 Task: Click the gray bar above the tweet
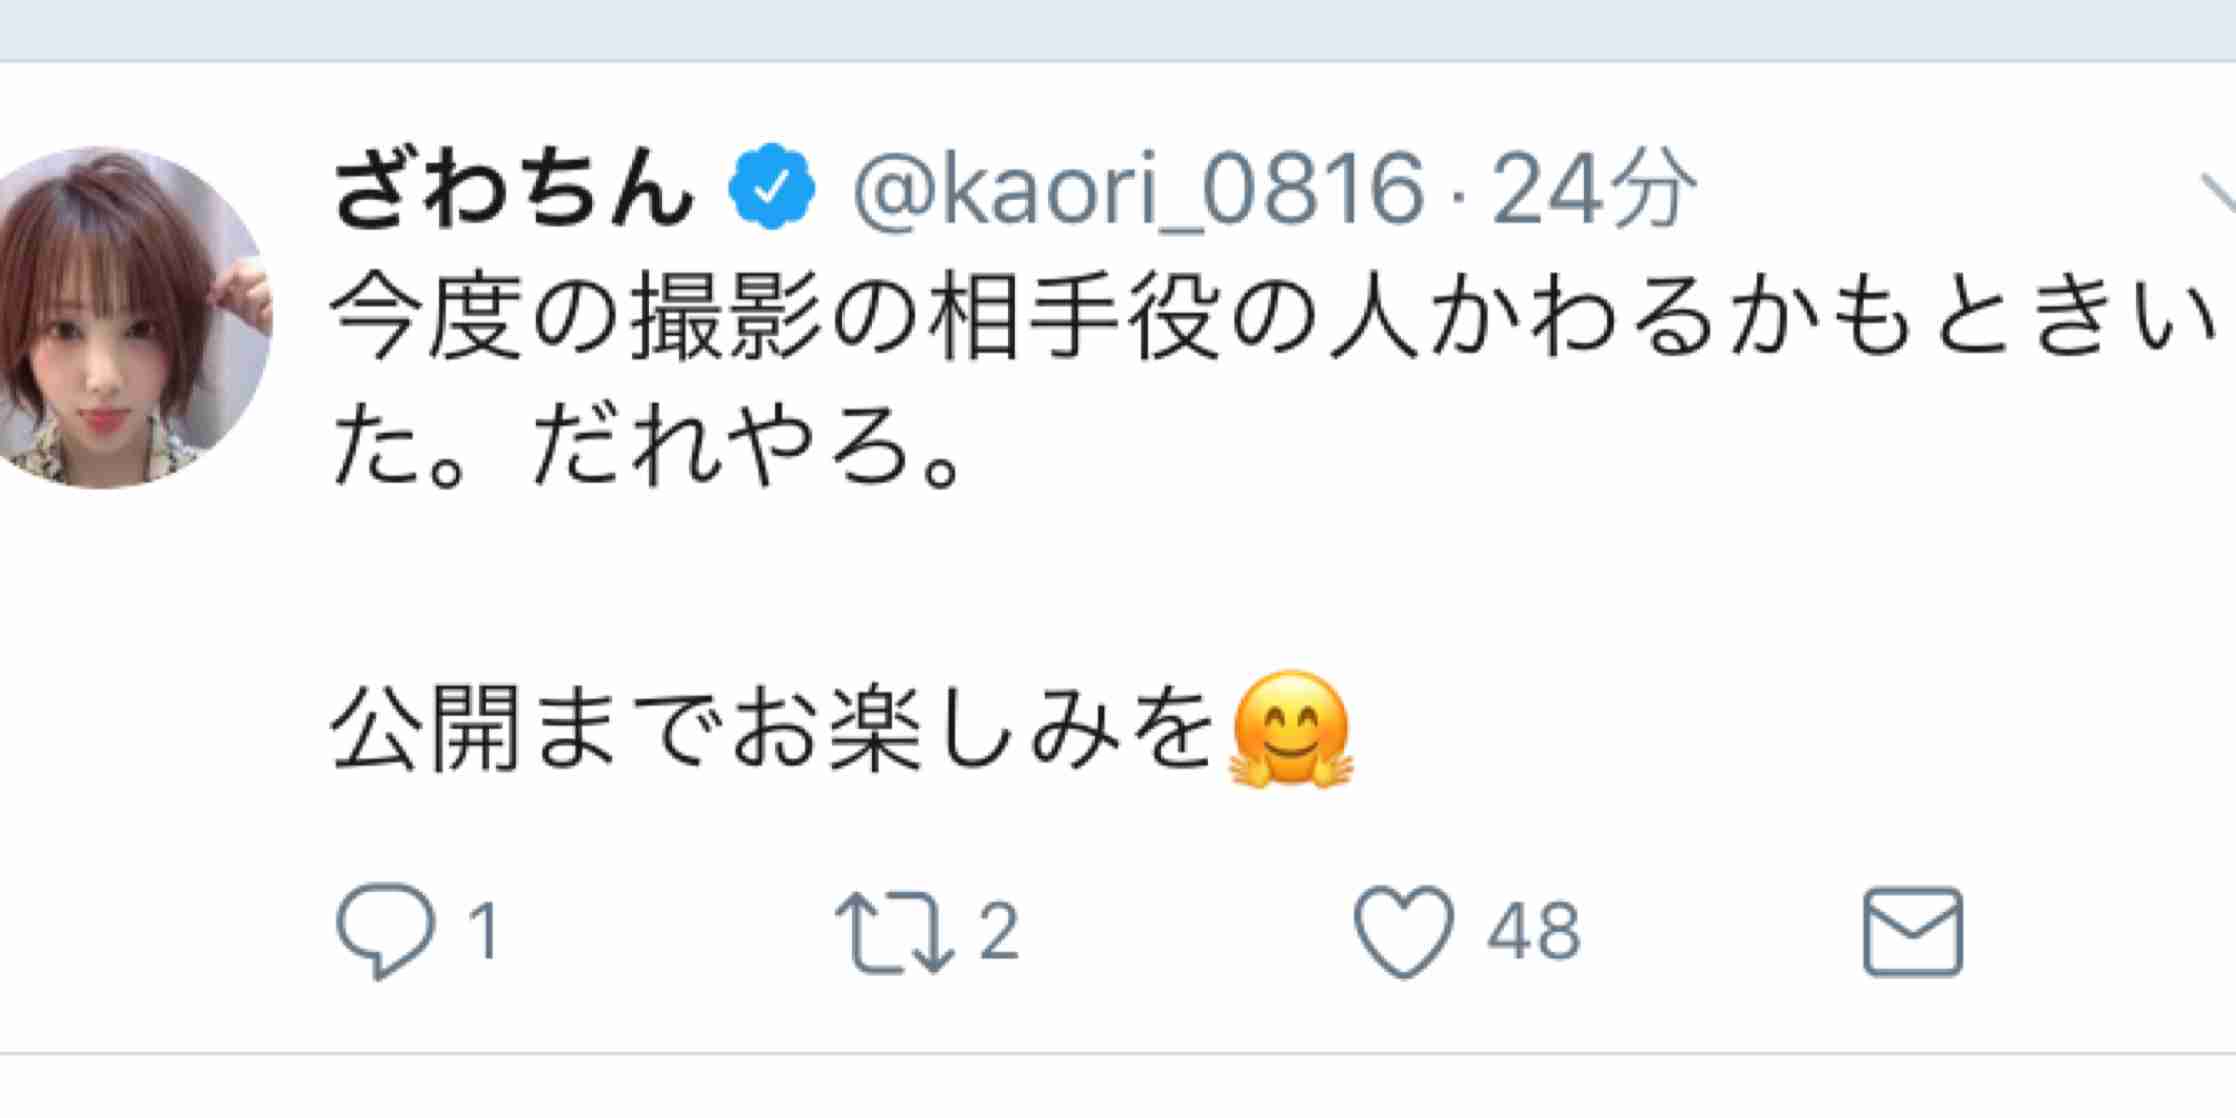[x=1118, y=30]
